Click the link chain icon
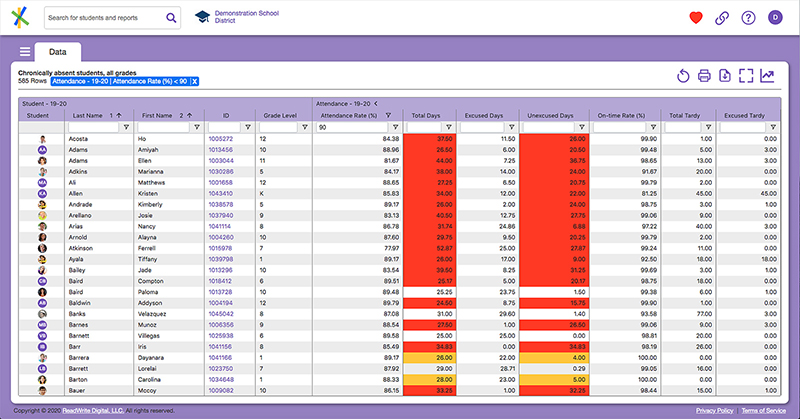 722,18
